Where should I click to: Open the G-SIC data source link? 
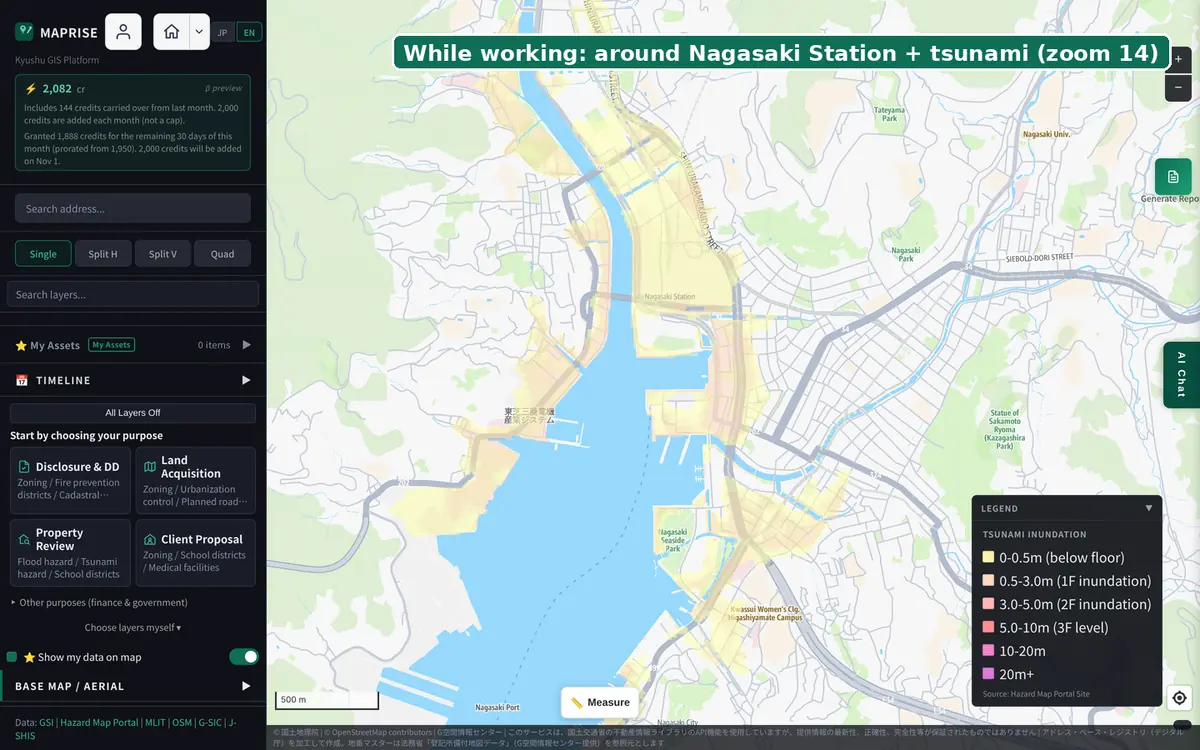coord(209,722)
